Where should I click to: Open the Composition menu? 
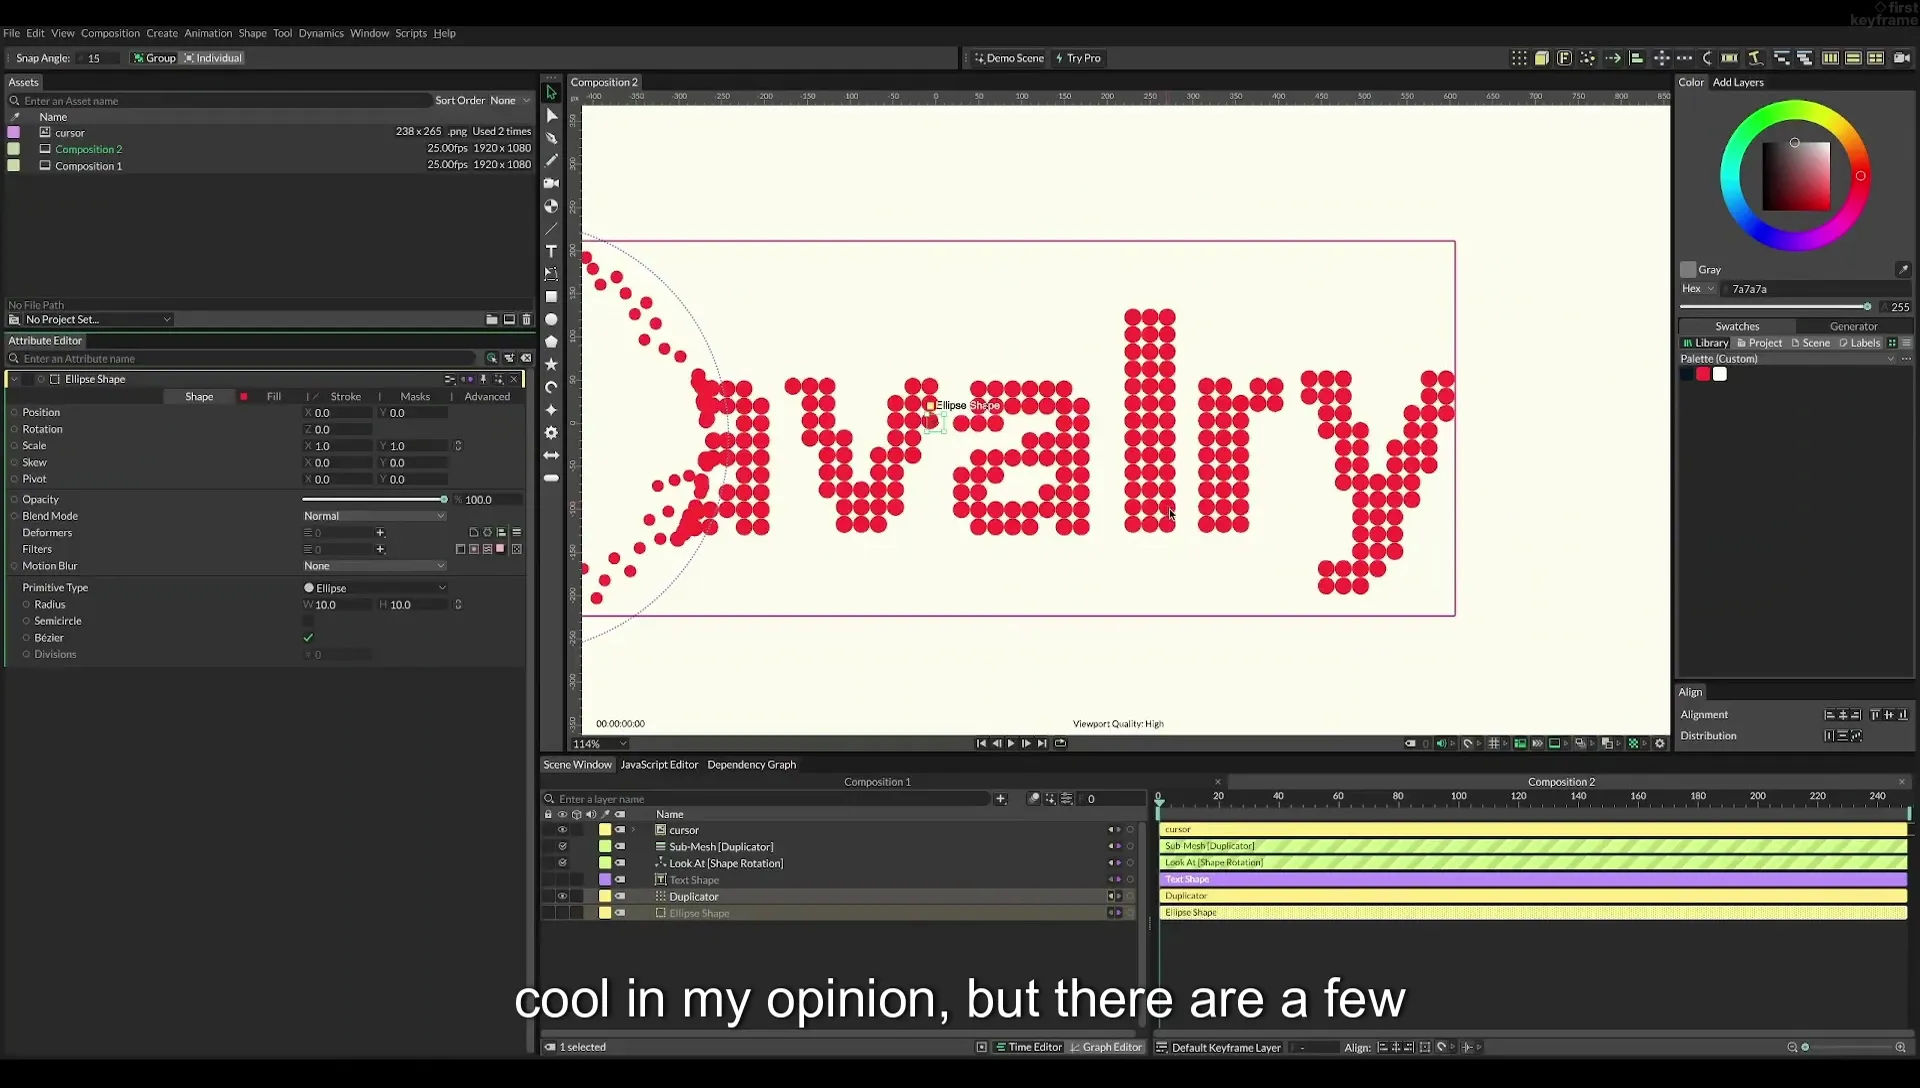coord(110,33)
